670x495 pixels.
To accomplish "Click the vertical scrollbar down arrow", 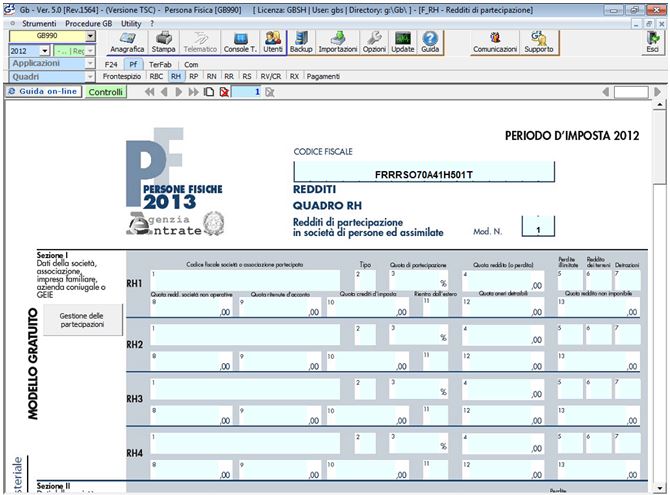I will (660, 488).
